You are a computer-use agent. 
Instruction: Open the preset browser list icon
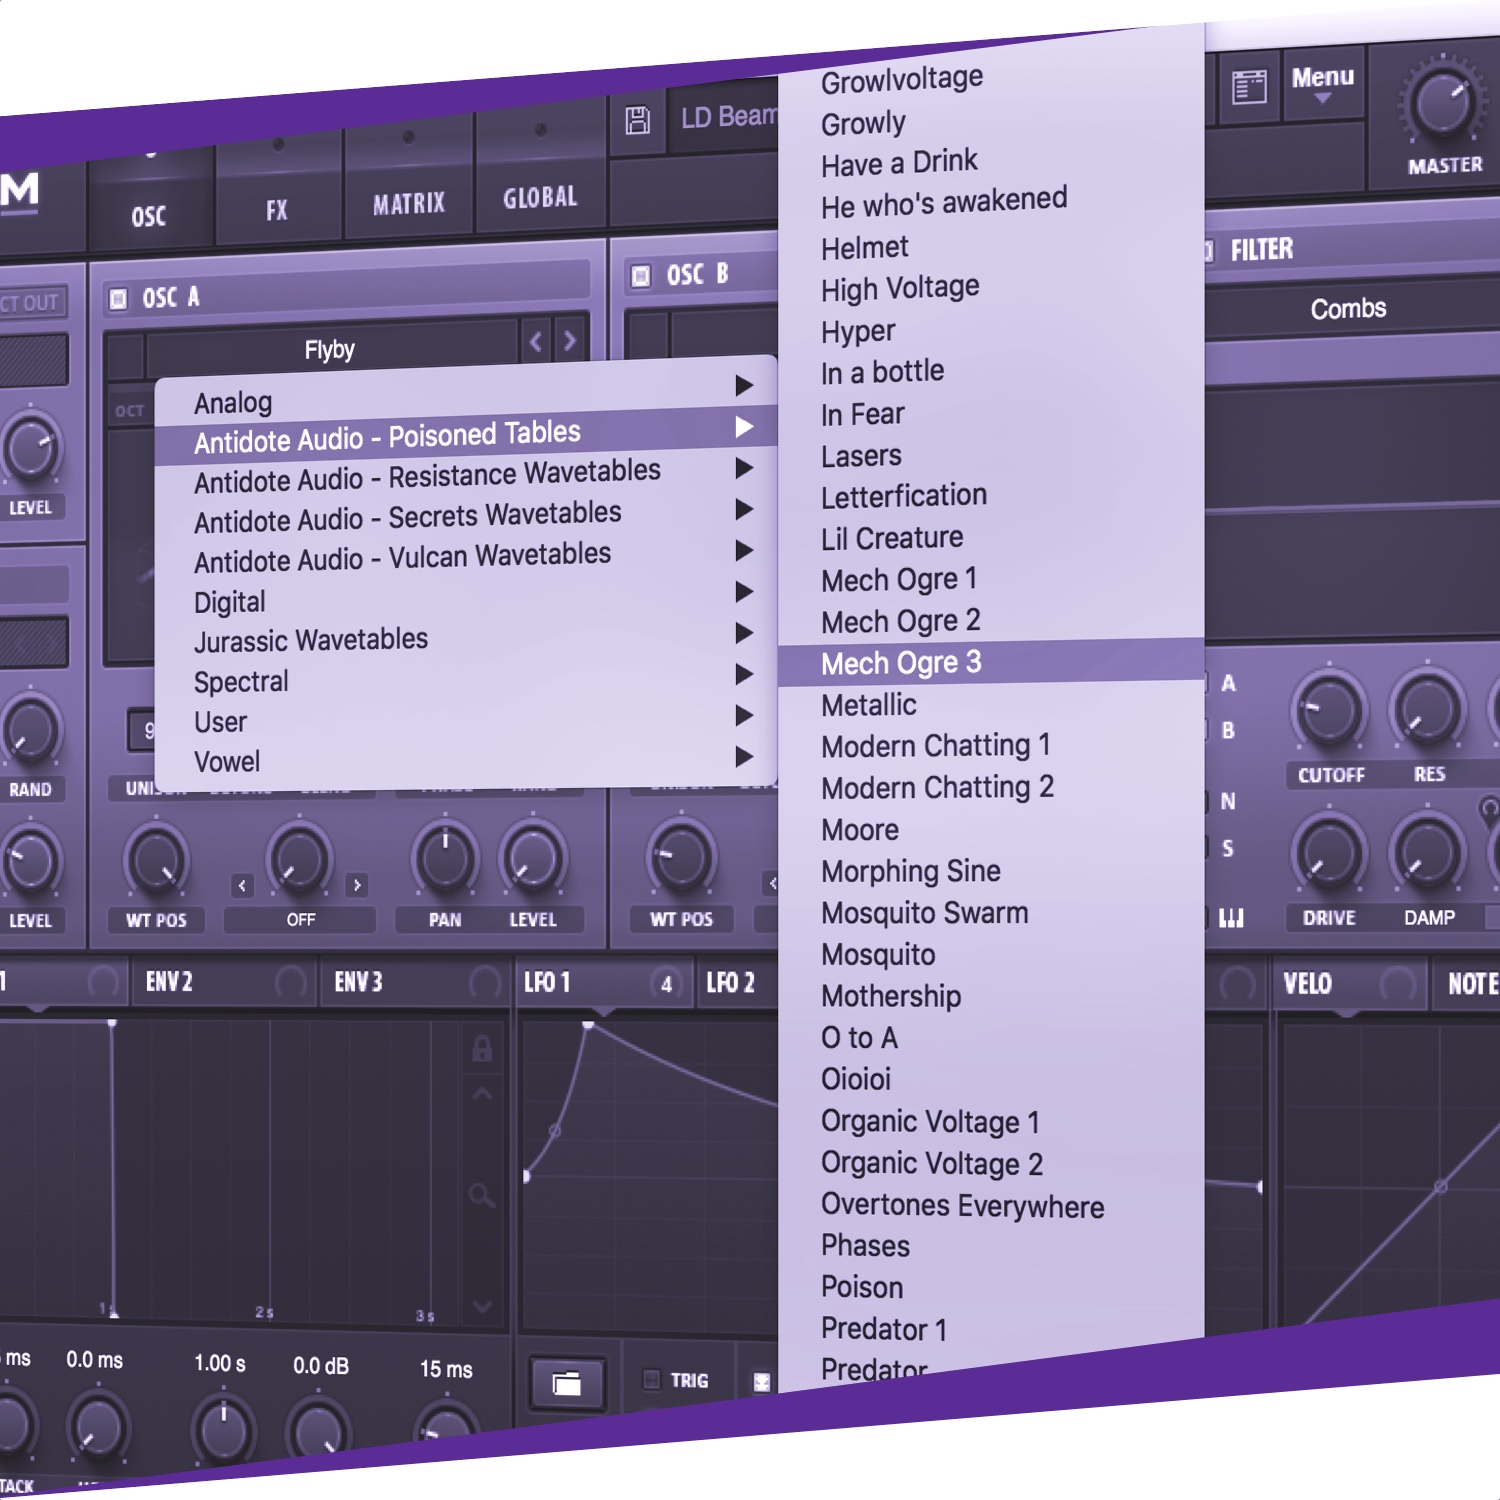tap(1248, 88)
